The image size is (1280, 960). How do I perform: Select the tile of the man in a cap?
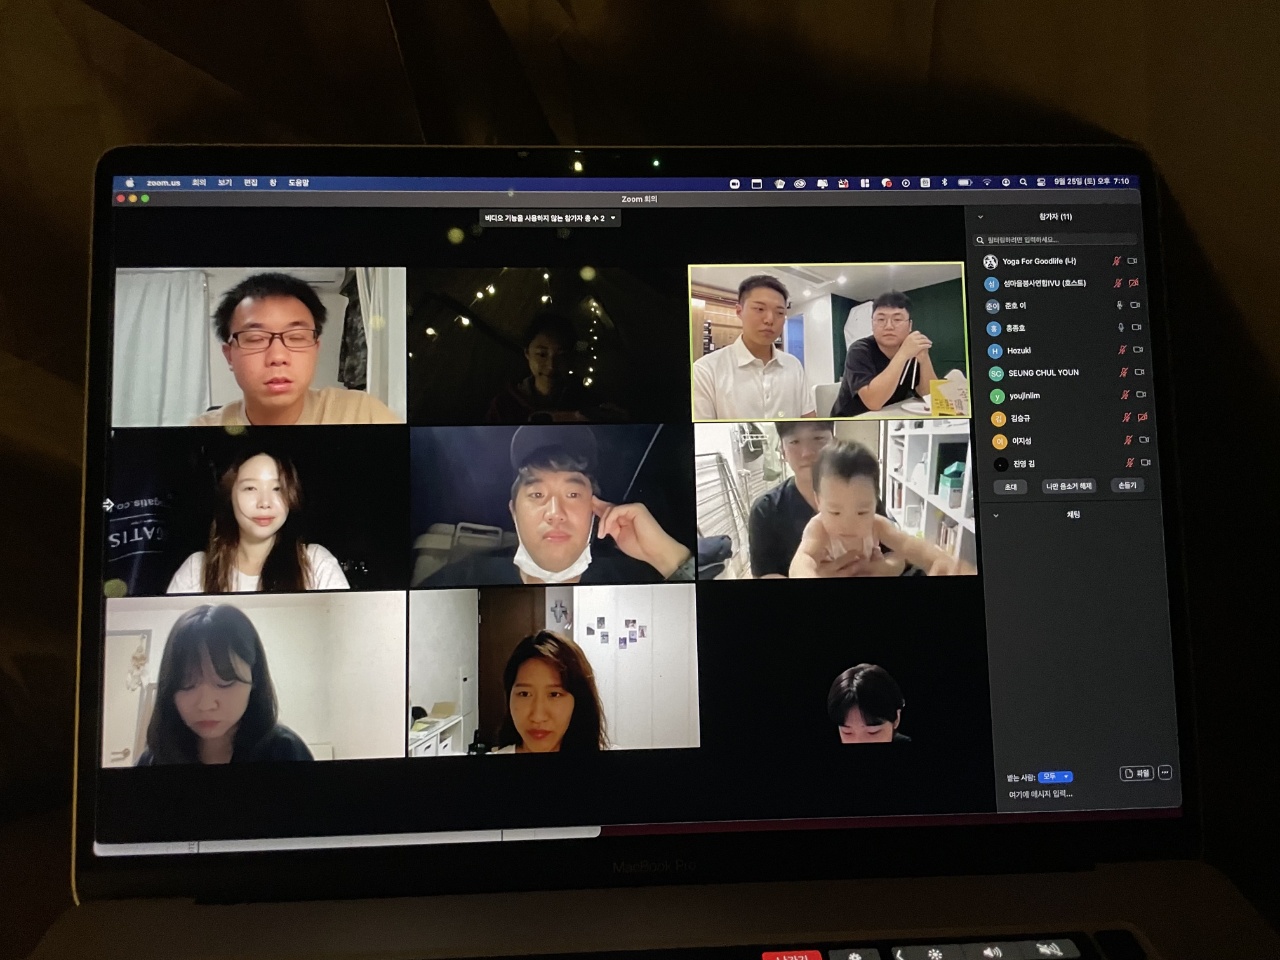pyautogui.click(x=551, y=505)
